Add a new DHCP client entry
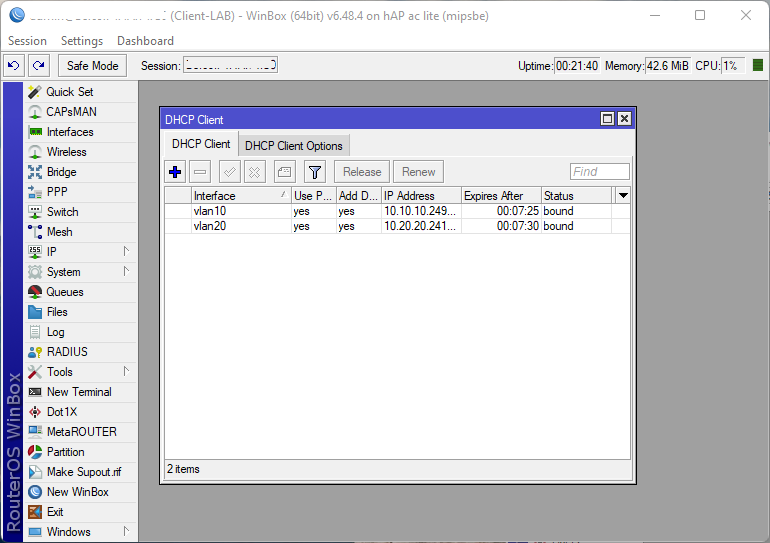Screen dimensions: 770x543 [175, 172]
